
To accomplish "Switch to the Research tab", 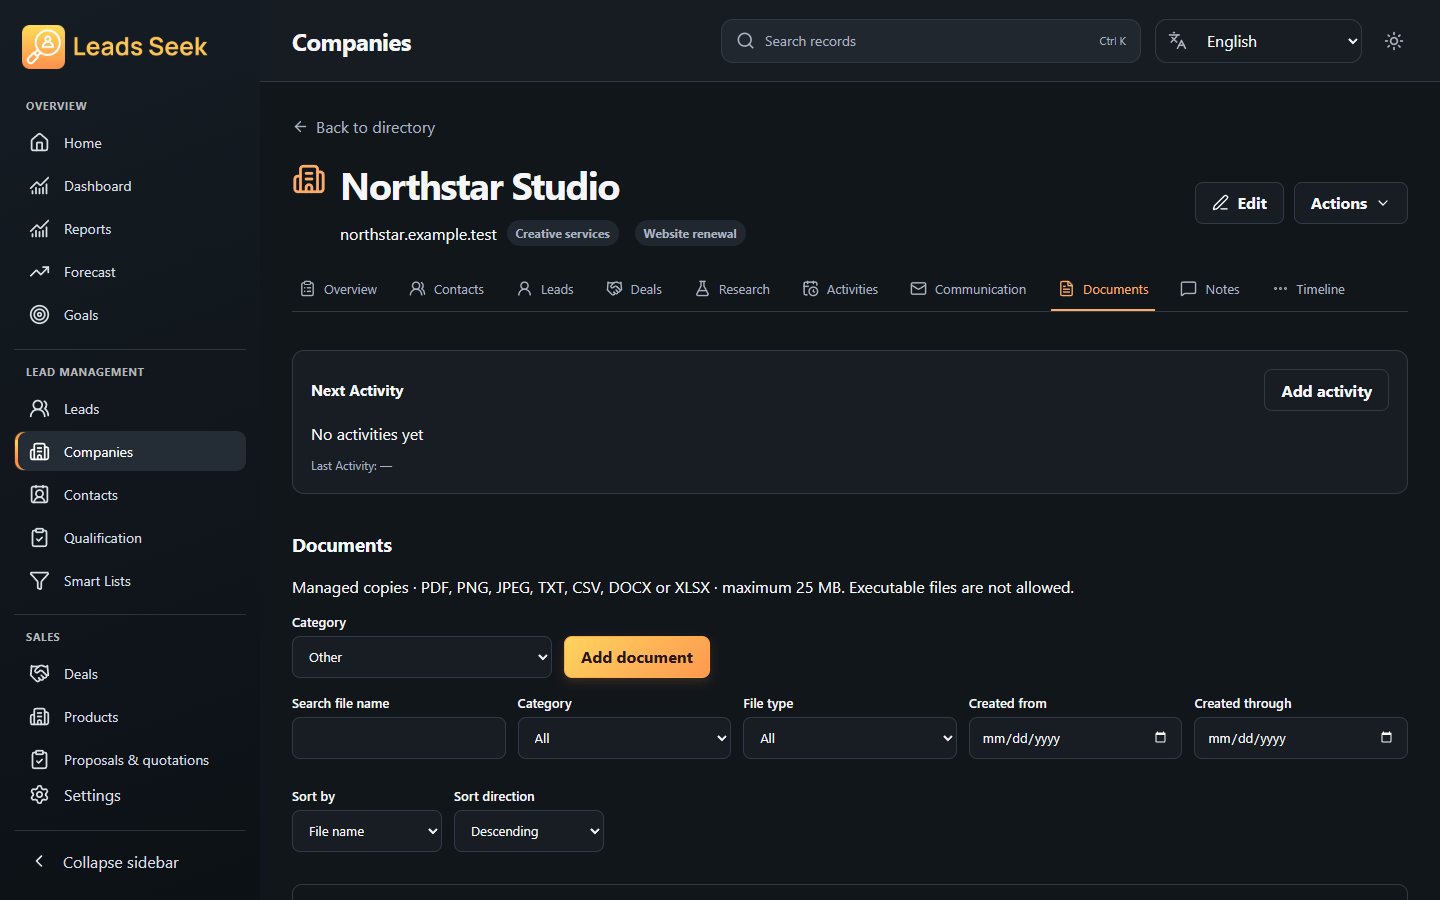I will (732, 289).
